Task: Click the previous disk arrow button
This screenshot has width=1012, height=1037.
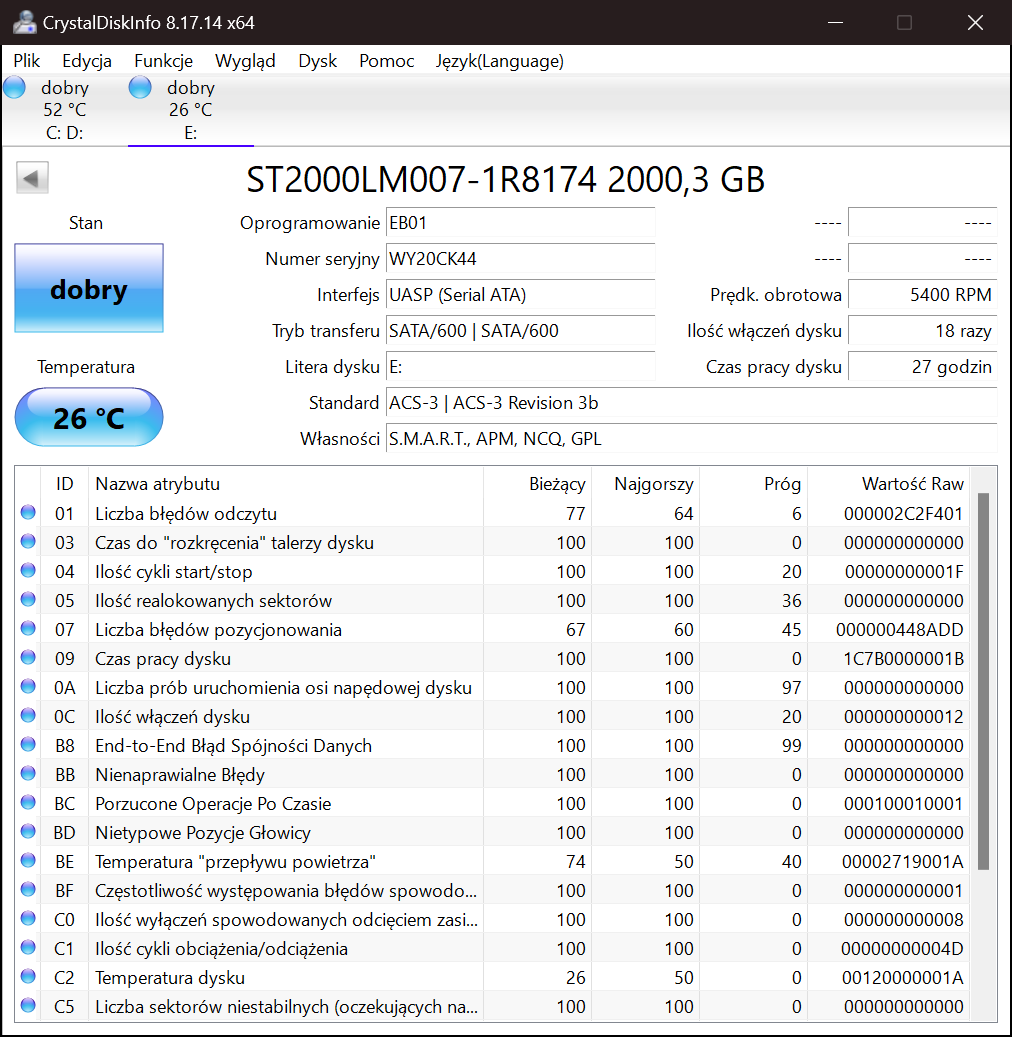Action: [x=32, y=178]
